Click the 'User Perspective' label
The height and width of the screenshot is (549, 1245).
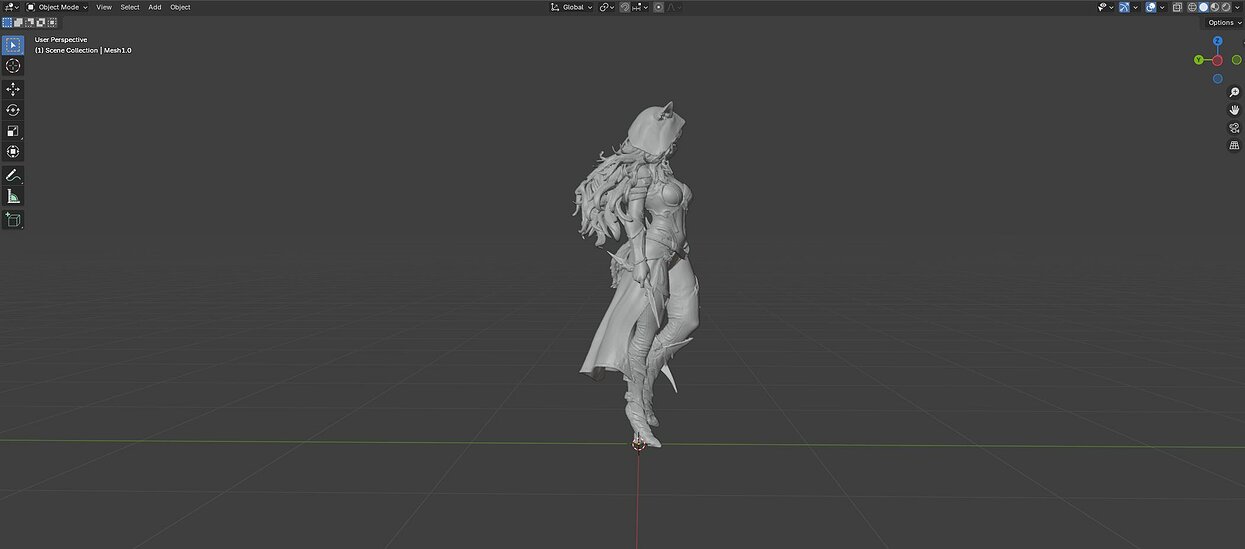(x=61, y=40)
